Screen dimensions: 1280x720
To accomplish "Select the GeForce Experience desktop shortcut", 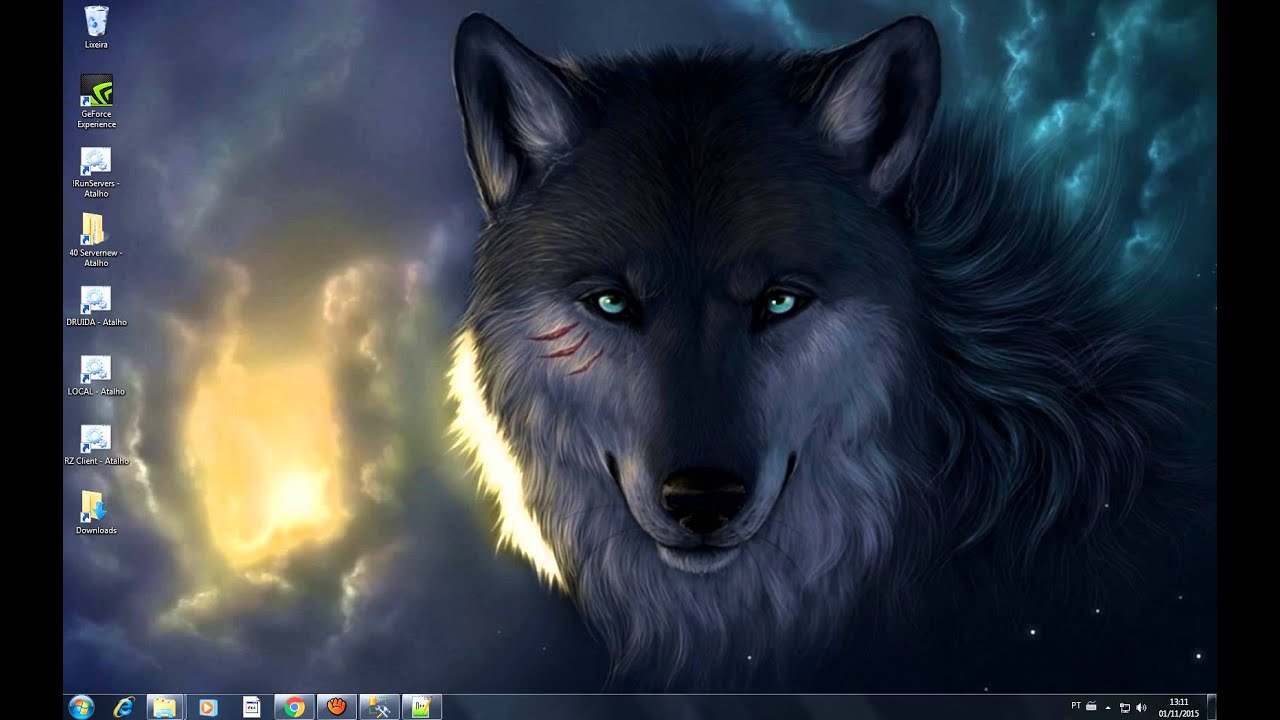I will click(x=97, y=102).
